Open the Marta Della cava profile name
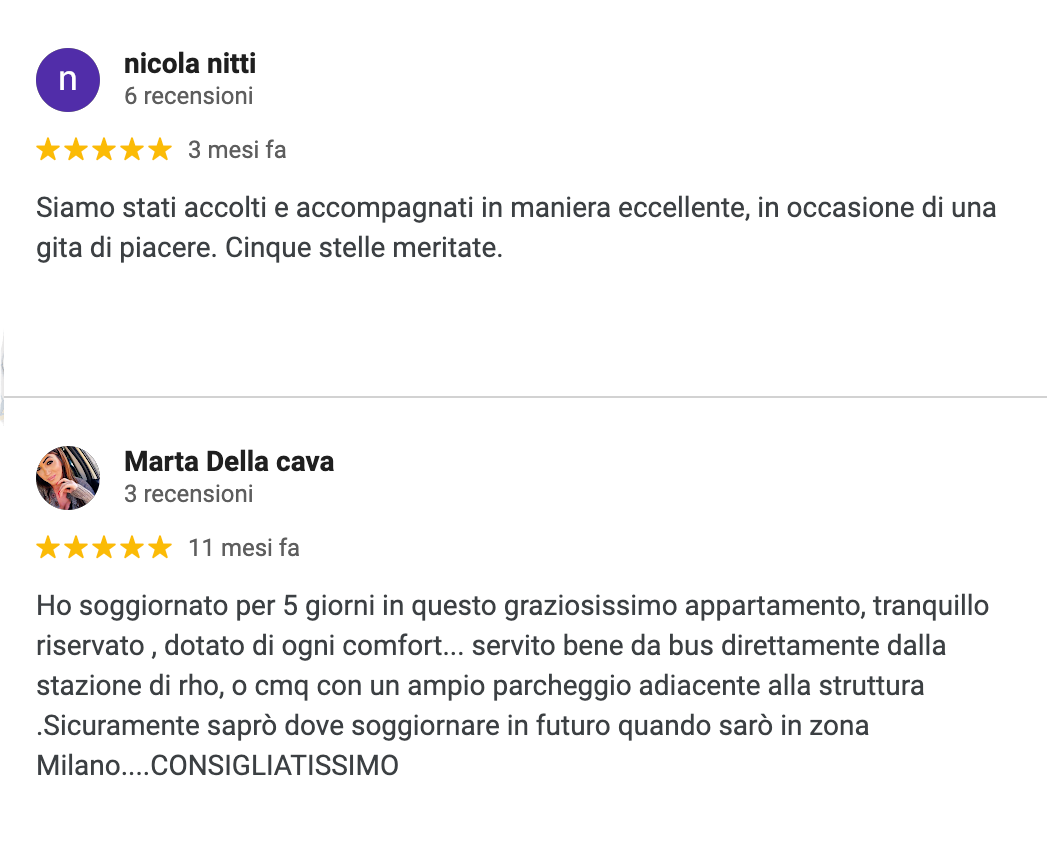Image resolution: width=1047 pixels, height=854 pixels. 229,461
